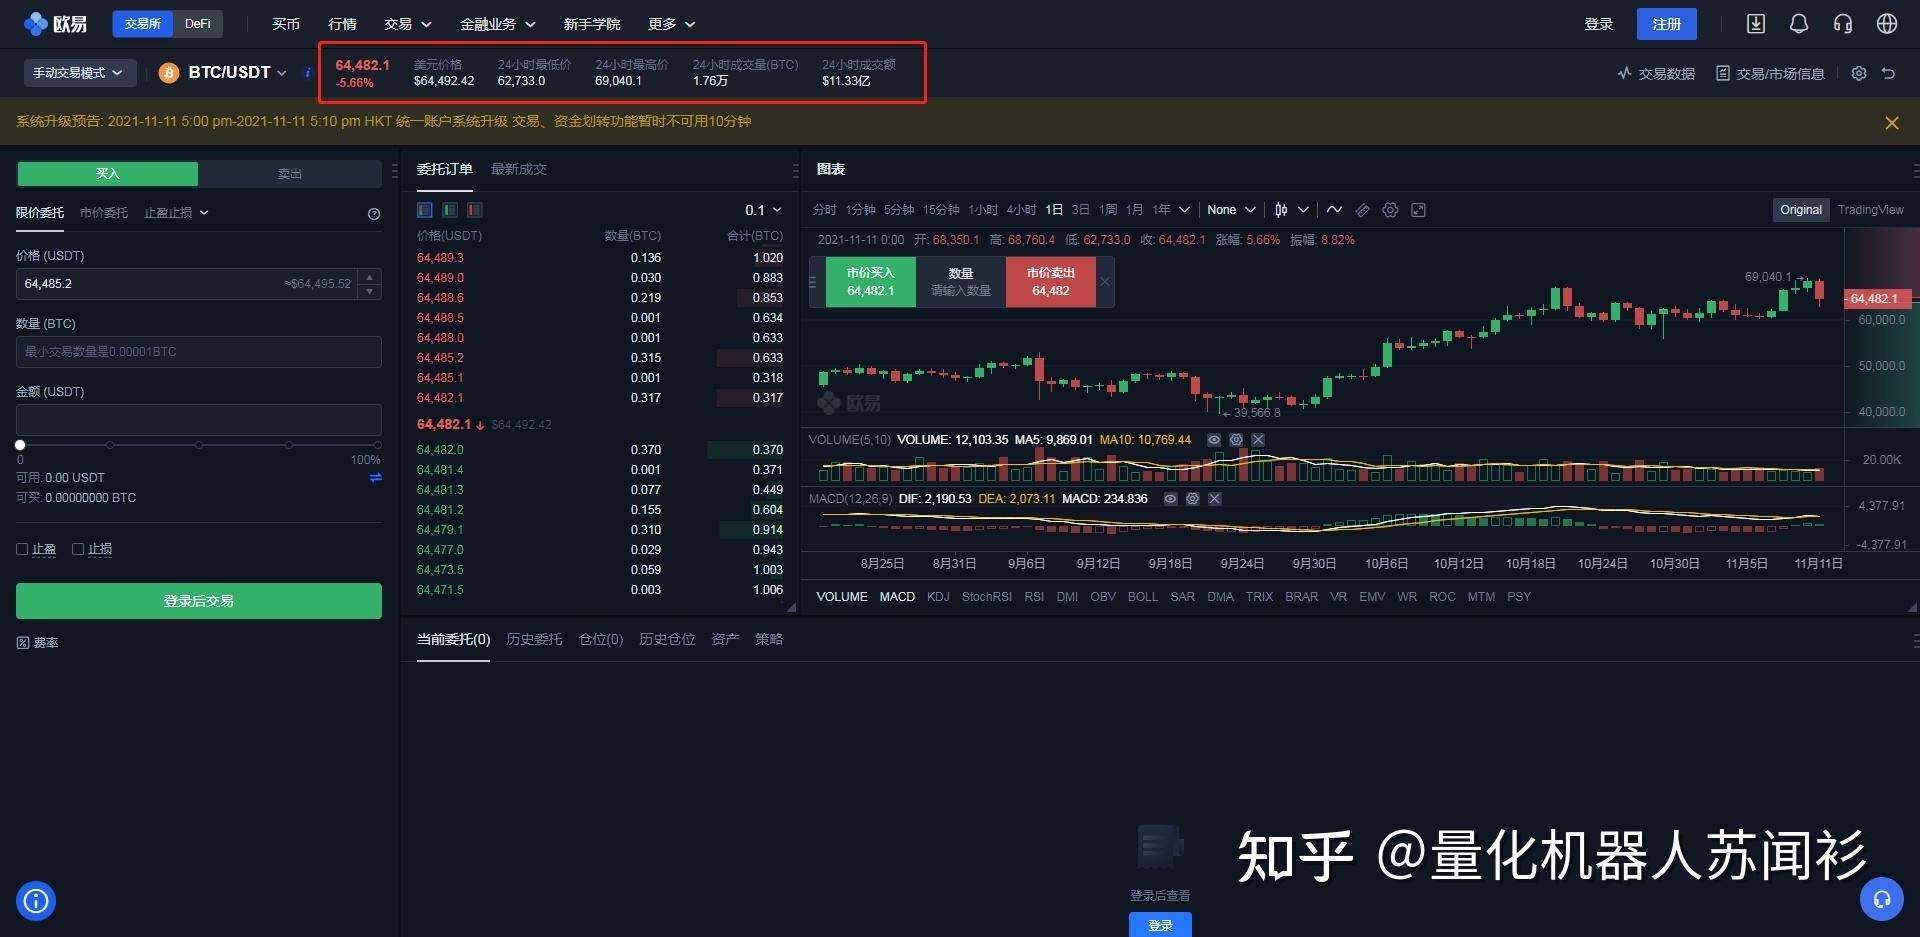Open the blue support chat bubble
Screen dimensions: 1920x937
pos(1881,899)
